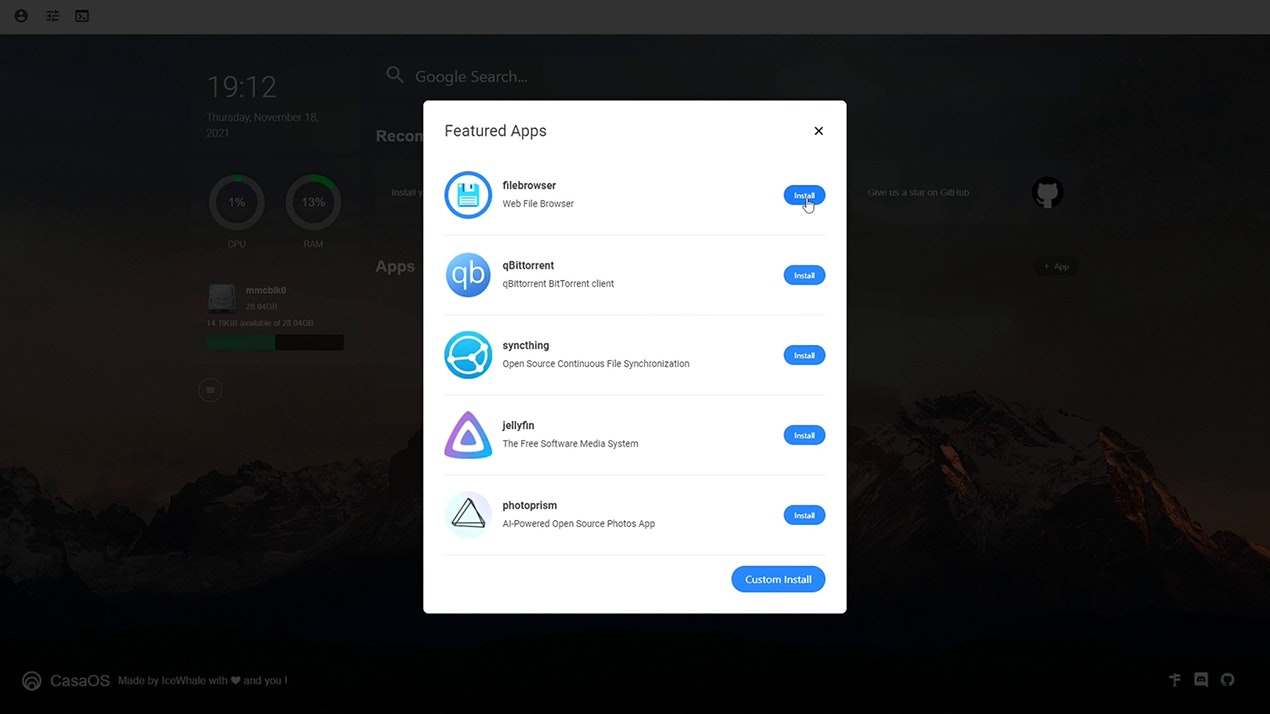1270x714 pixels.
Task: Open the account profile icon in top bar
Action: click(x=21, y=16)
